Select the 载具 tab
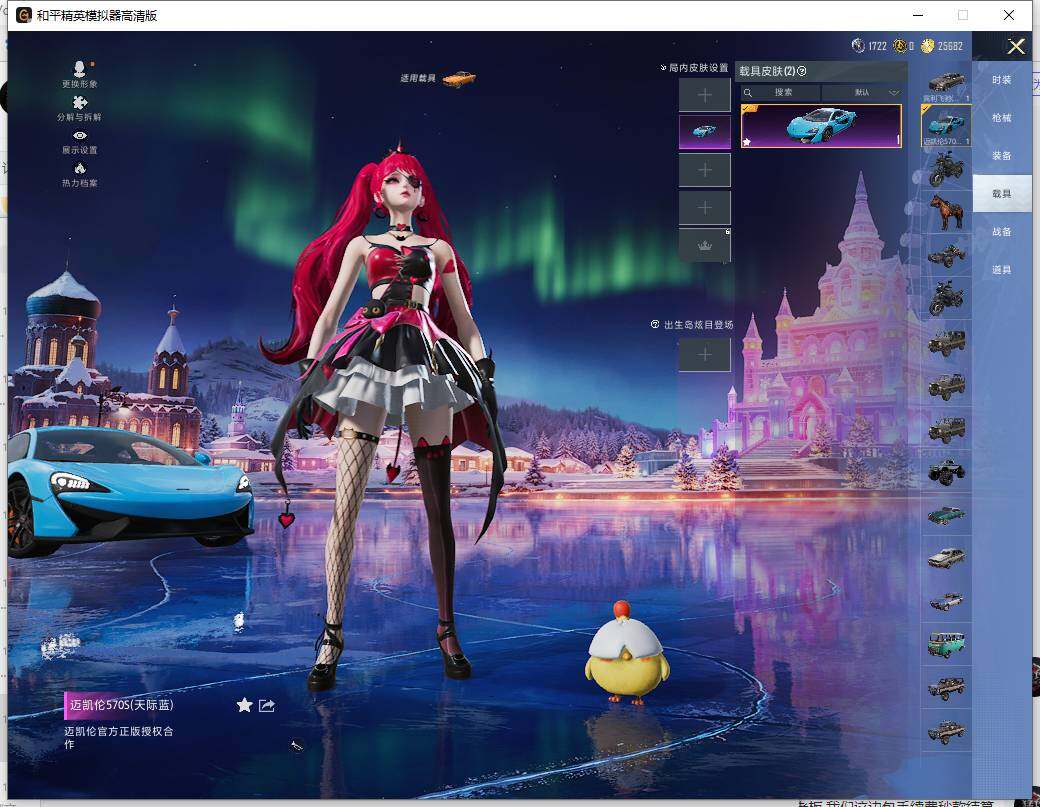Screen dimensions: 1040x807 (1002, 194)
